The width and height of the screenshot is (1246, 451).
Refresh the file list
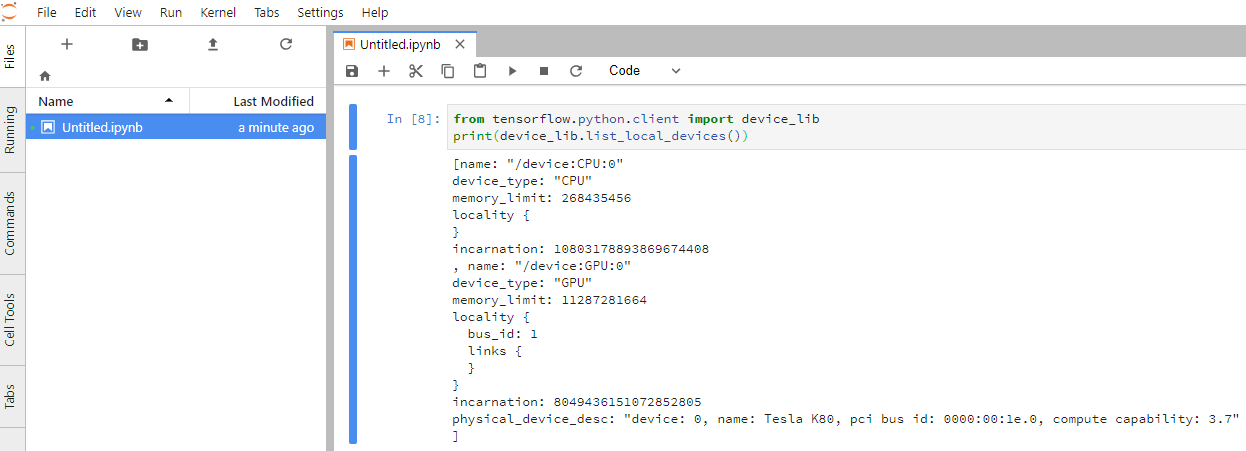point(286,44)
